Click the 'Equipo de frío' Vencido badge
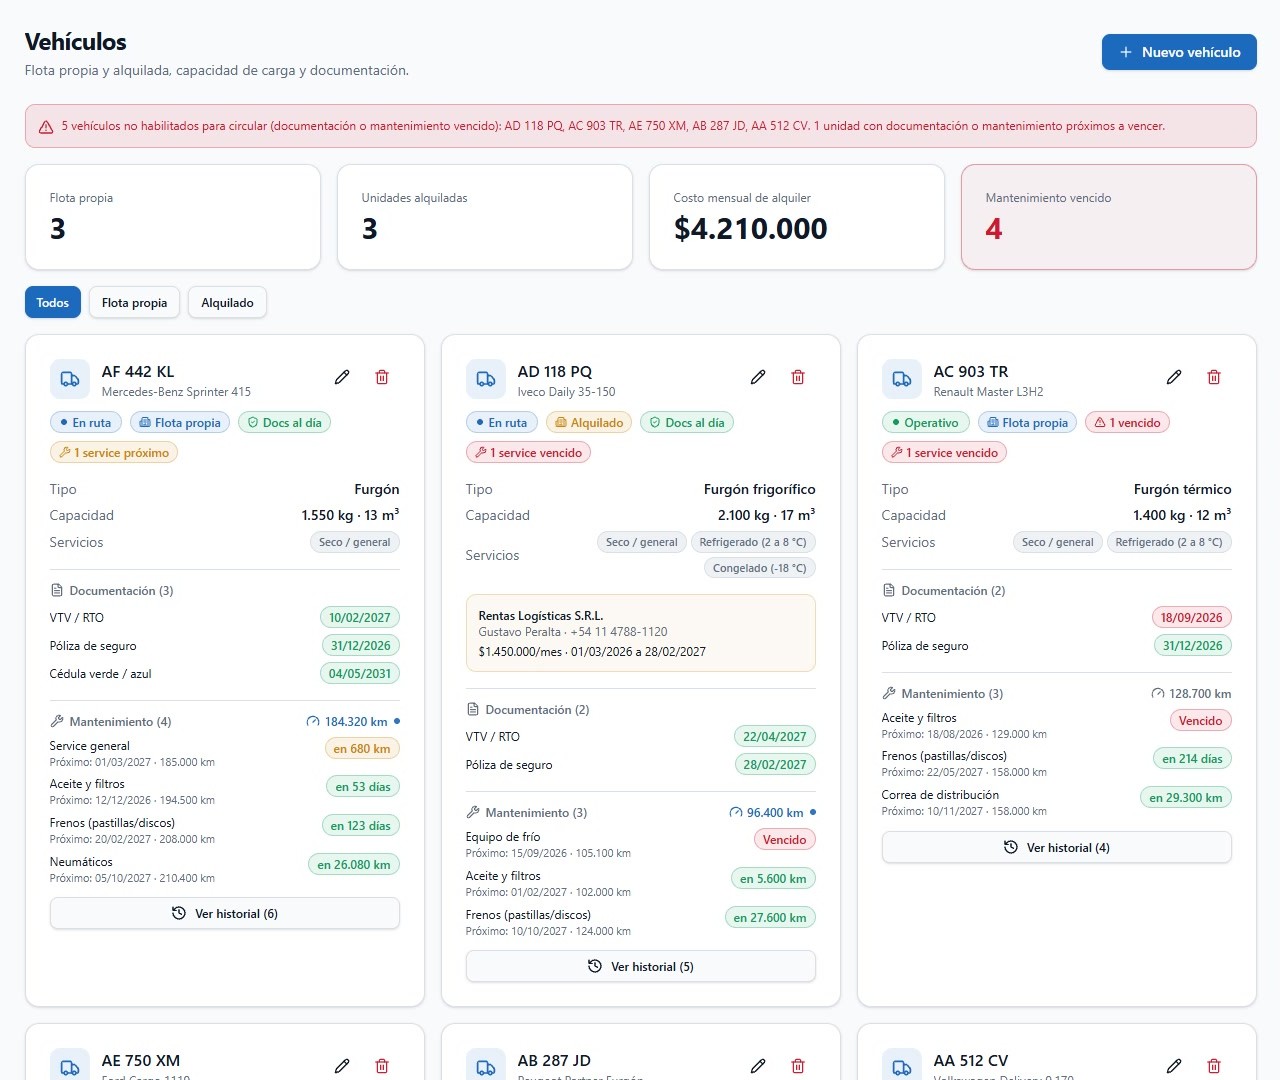The height and width of the screenshot is (1080, 1280). point(785,840)
